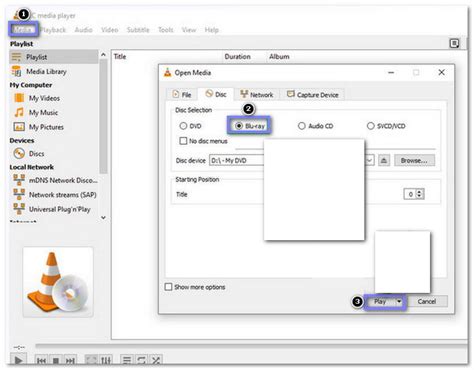Click the Play button in Open Media
Image resolution: width=474 pixels, height=370 pixels.
380,302
